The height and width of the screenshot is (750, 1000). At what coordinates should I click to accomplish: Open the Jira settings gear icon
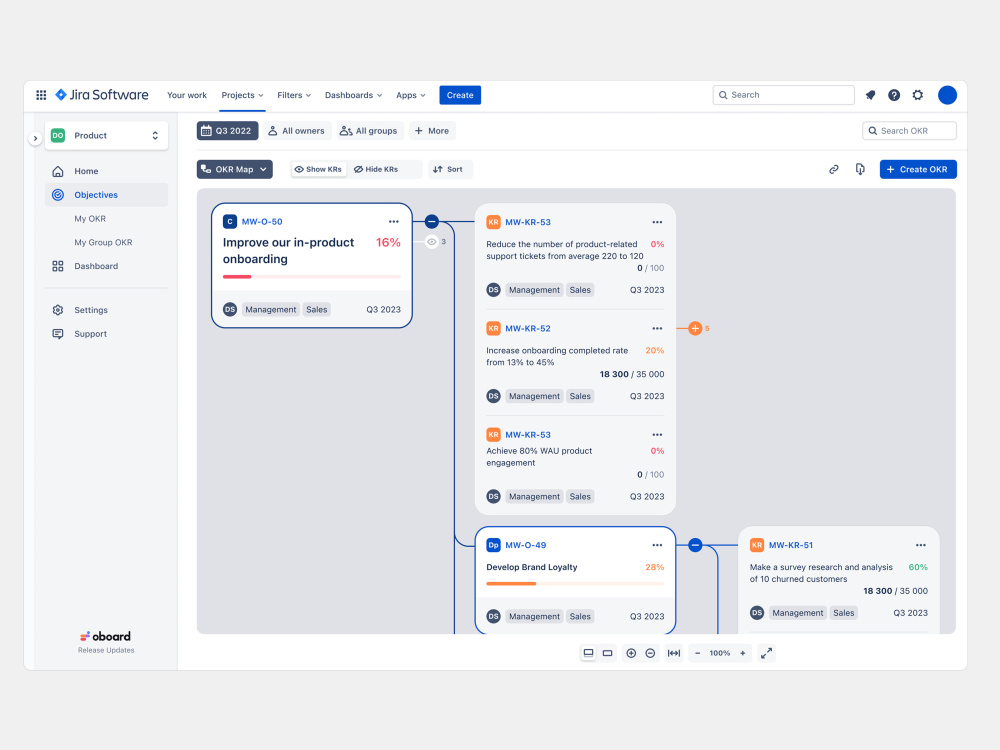pyautogui.click(x=918, y=95)
